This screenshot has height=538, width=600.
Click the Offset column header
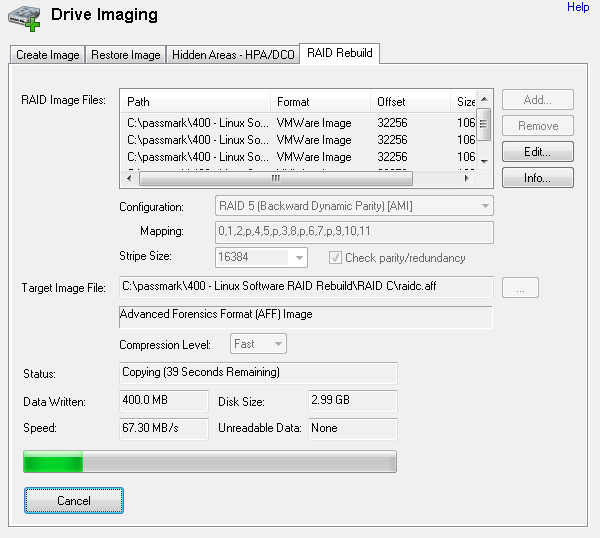tap(410, 102)
